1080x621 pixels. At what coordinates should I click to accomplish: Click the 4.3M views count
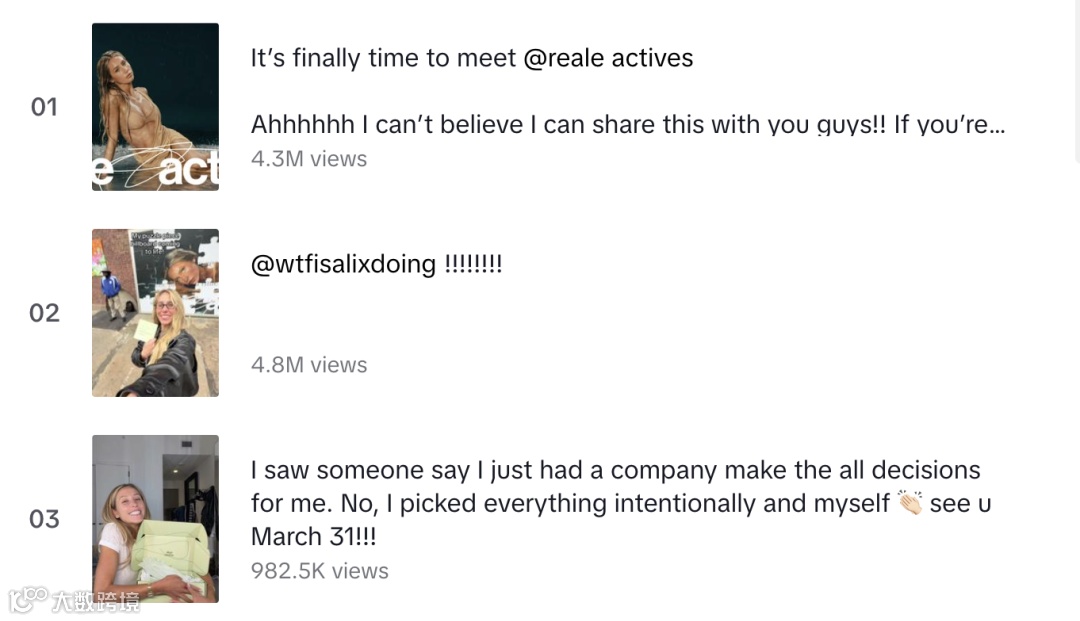coord(309,159)
